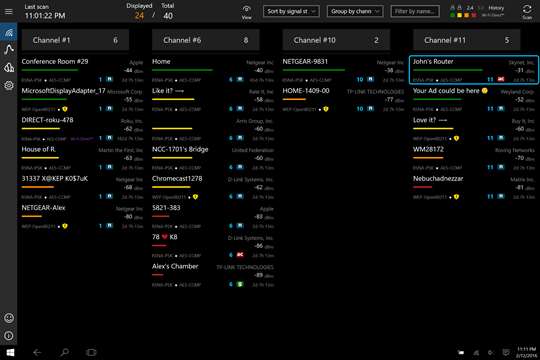Collapse the Channel #10 group header
Image resolution: width=540 pixels, height=360 pixels.
pyautogui.click(x=336, y=40)
